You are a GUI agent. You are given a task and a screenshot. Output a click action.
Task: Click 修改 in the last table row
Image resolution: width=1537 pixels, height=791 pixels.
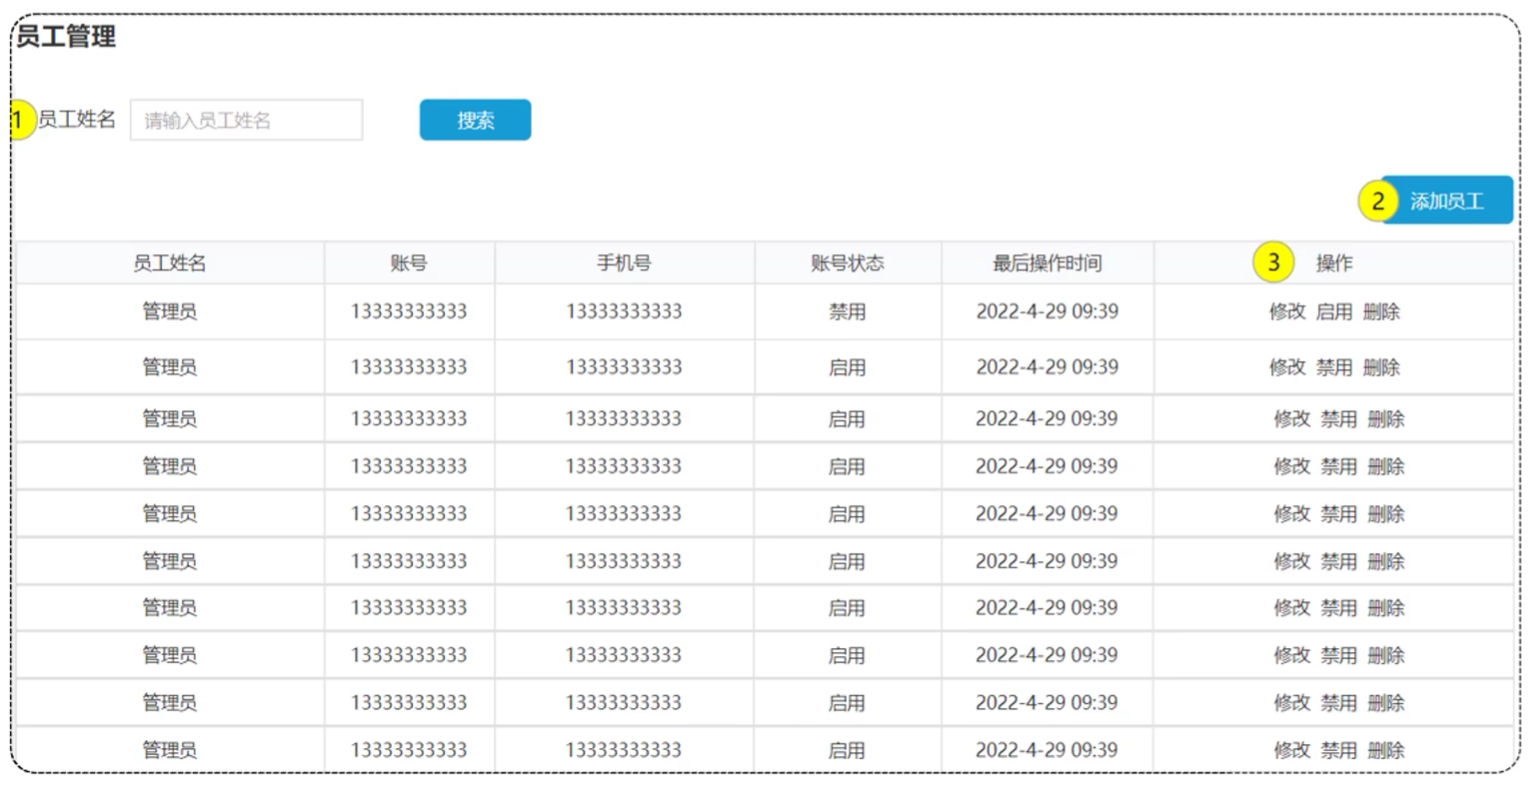[1291, 750]
